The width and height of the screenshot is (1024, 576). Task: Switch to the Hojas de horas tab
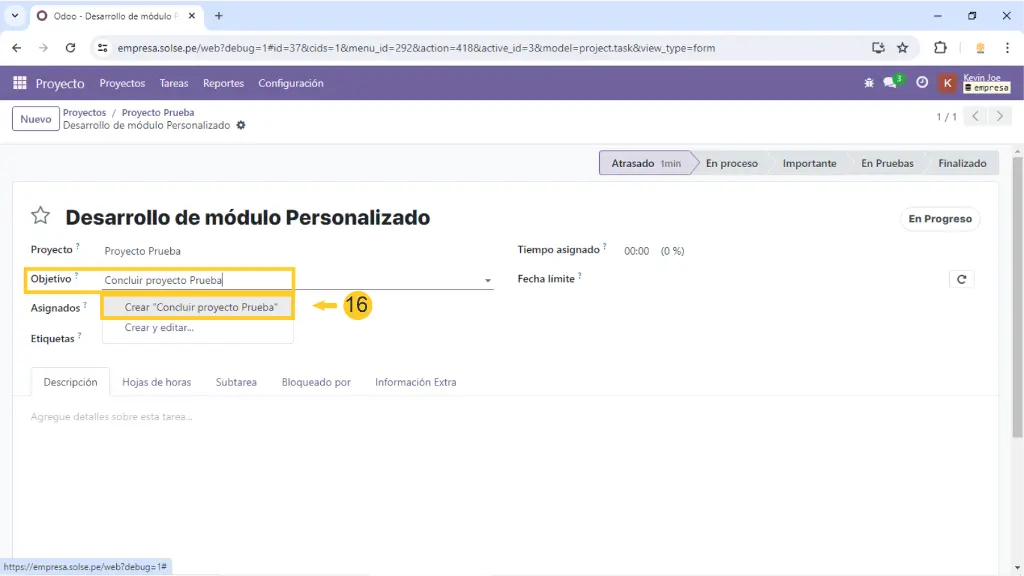[x=156, y=382]
